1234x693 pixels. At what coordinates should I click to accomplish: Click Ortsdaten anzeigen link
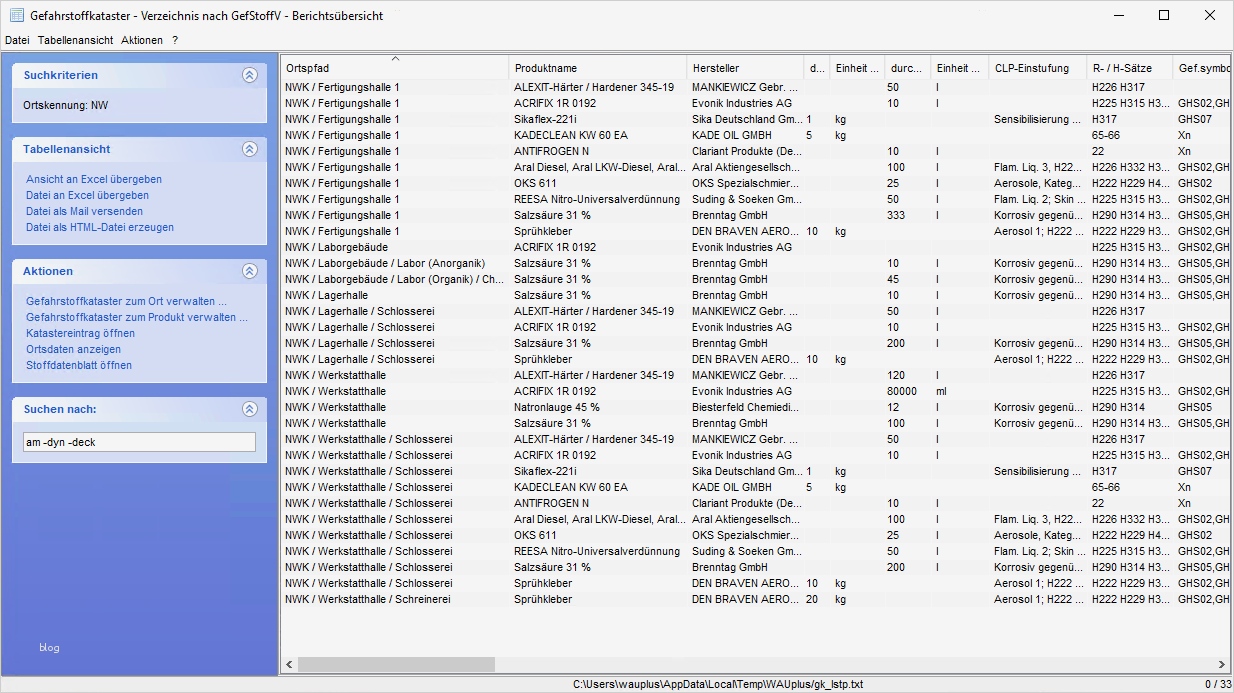click(73, 349)
